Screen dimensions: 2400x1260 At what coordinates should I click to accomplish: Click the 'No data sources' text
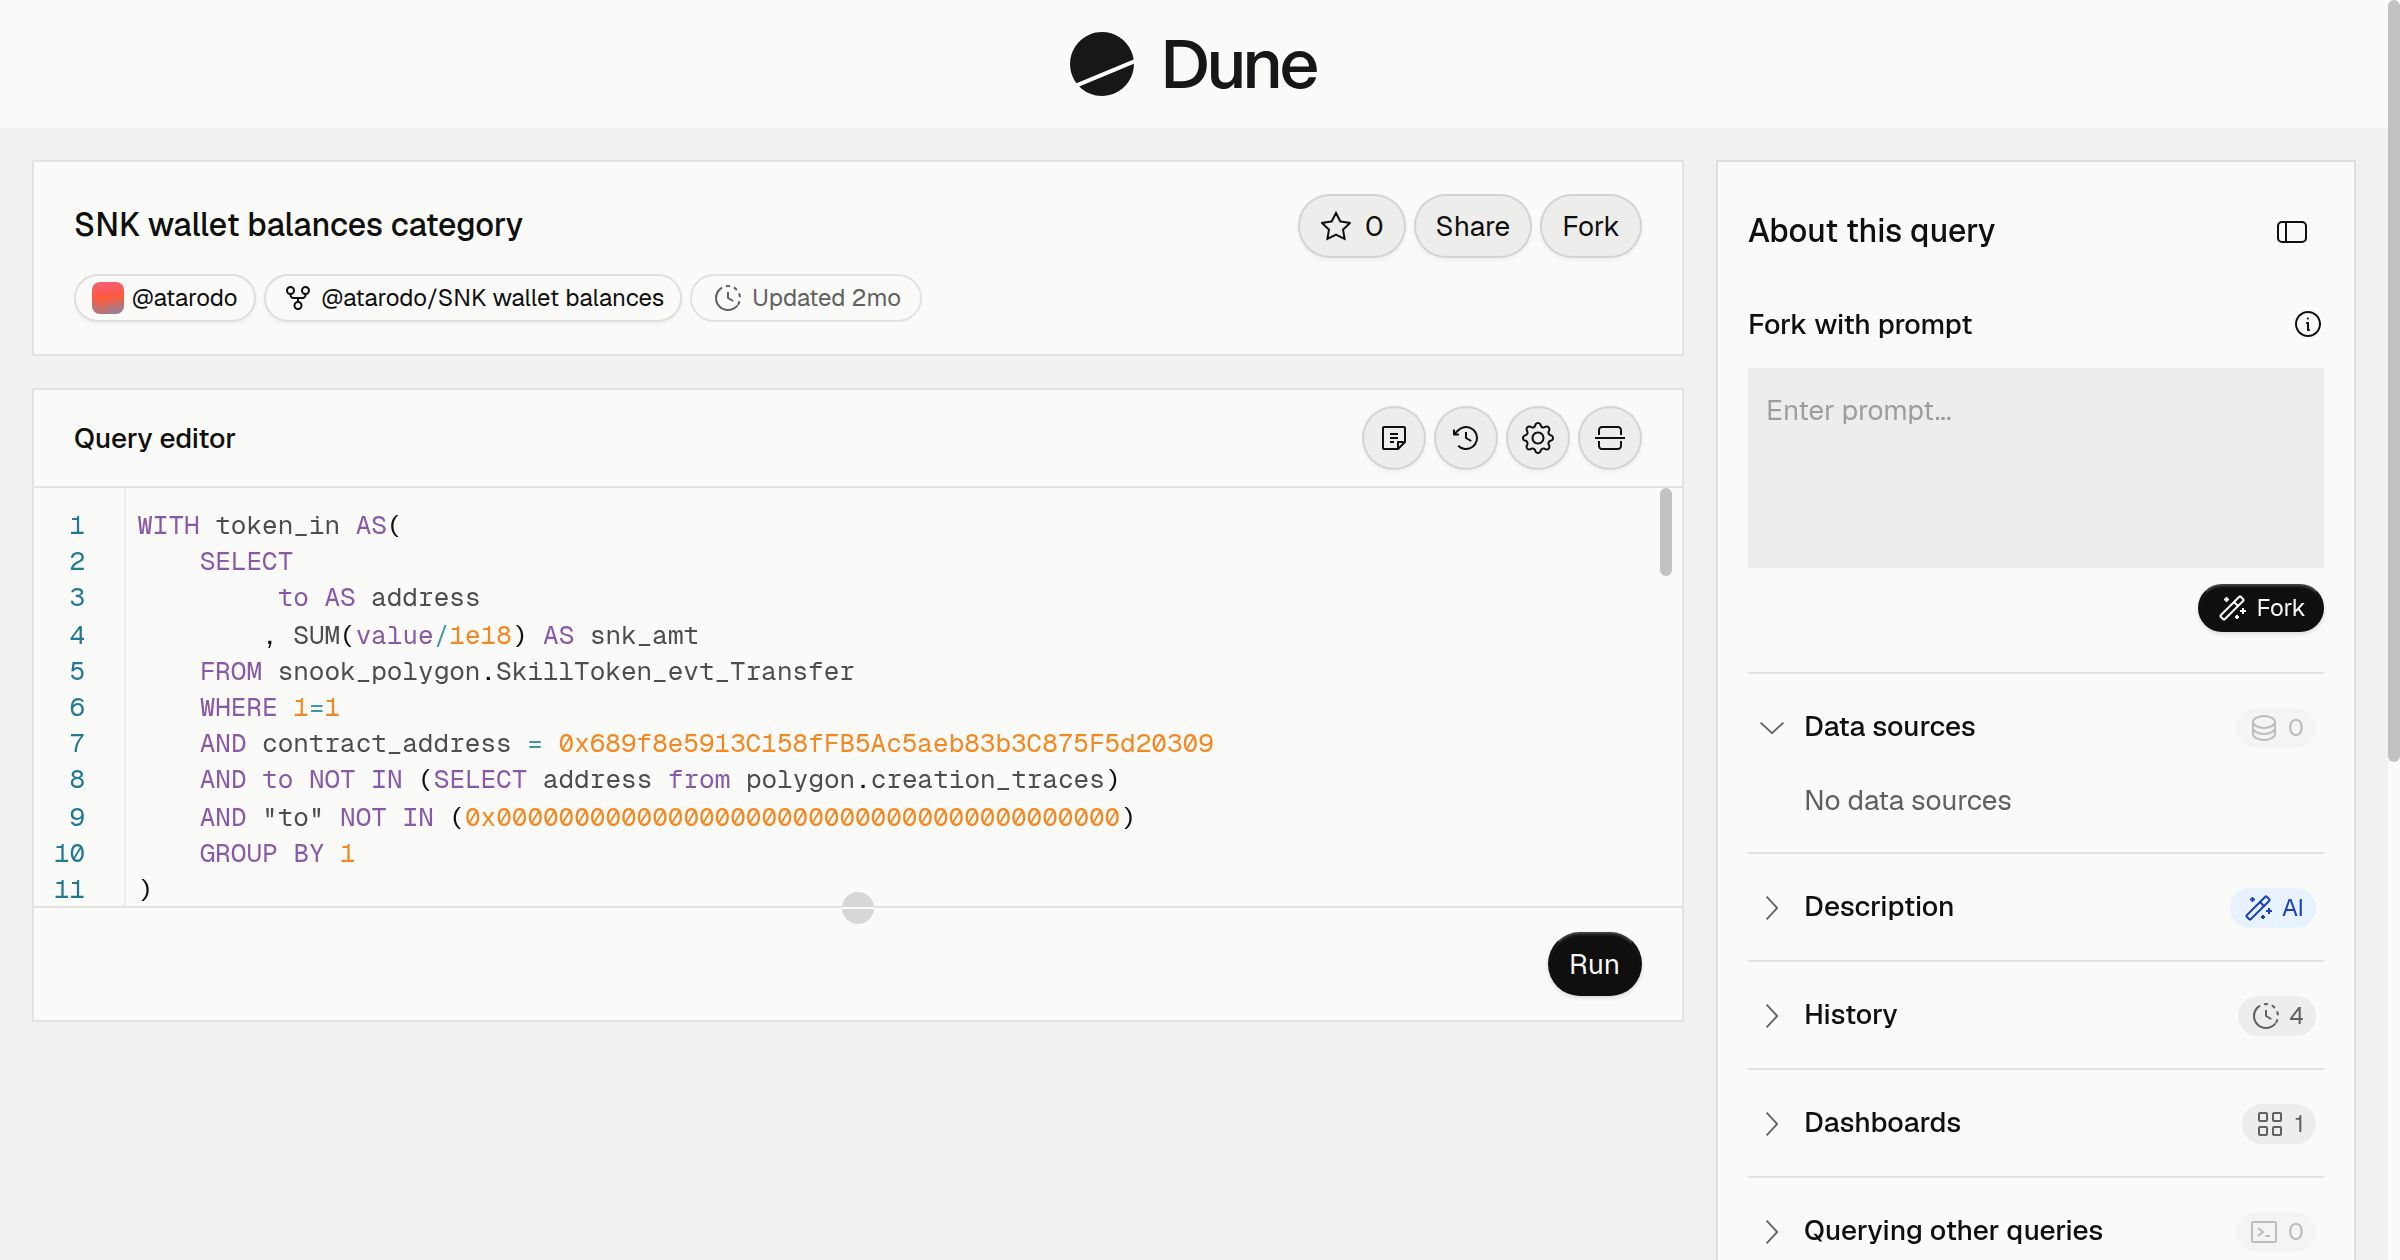1907,801
